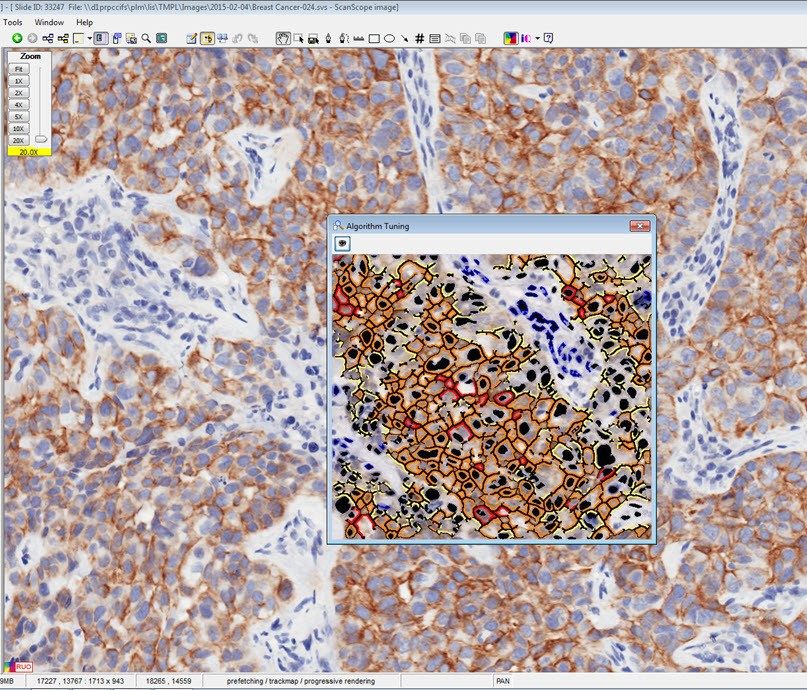Expand dropdown arrow next to IQ icon
807x690 pixels.
point(537,38)
